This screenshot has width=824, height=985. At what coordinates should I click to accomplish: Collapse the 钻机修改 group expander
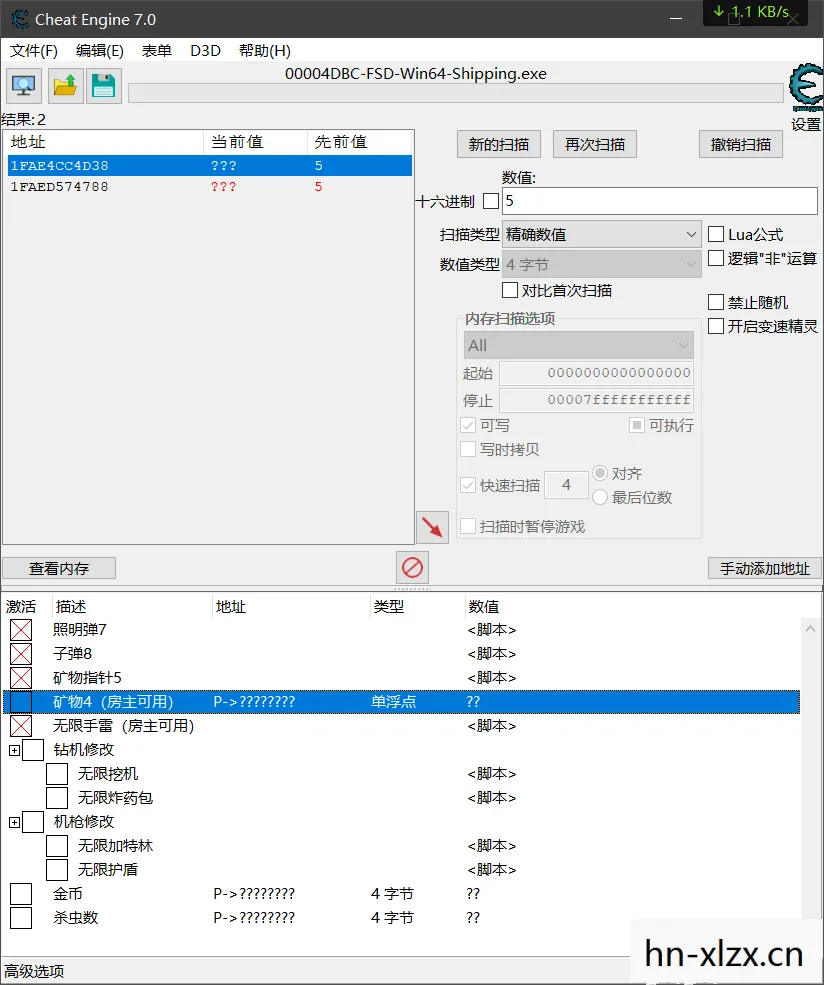(x=14, y=750)
